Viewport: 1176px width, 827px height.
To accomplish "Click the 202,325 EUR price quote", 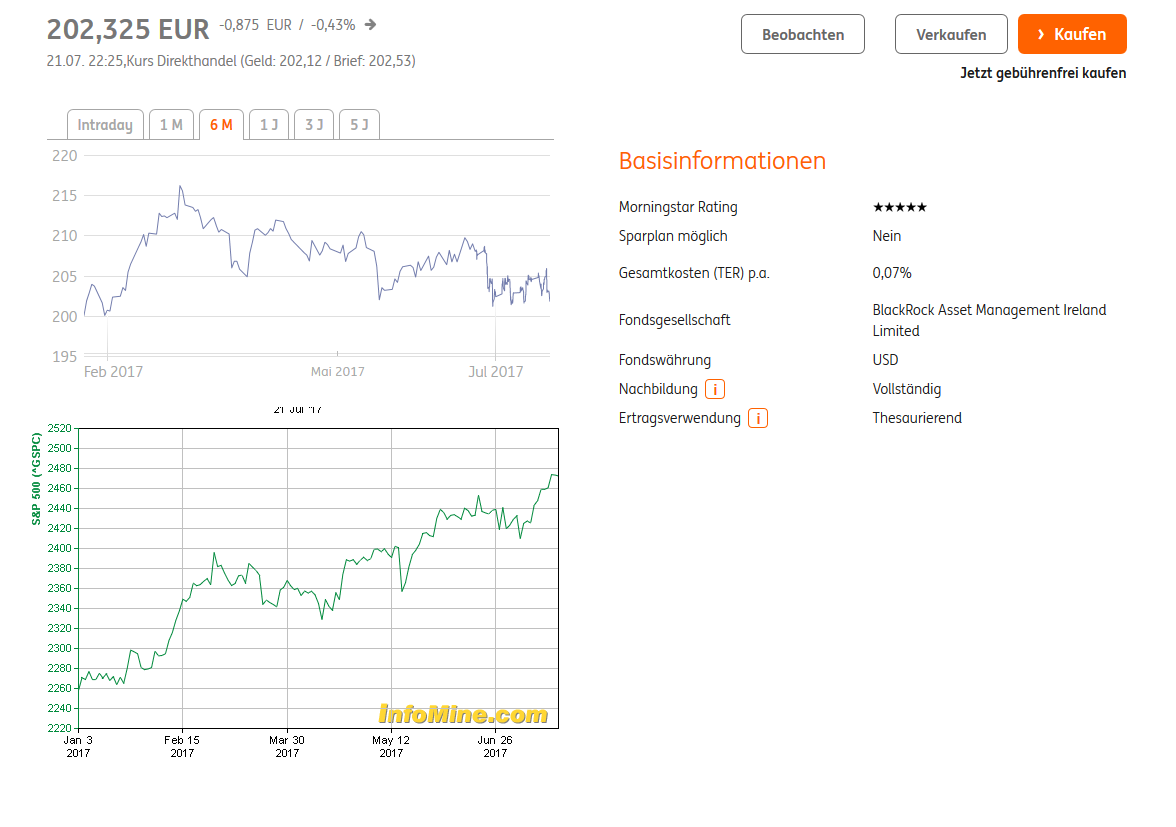I will click(x=128, y=29).
